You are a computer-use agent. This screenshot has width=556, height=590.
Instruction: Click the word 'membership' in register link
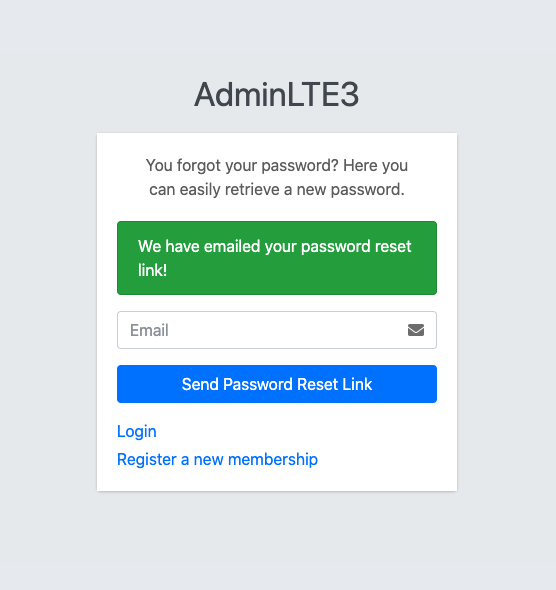(x=273, y=459)
